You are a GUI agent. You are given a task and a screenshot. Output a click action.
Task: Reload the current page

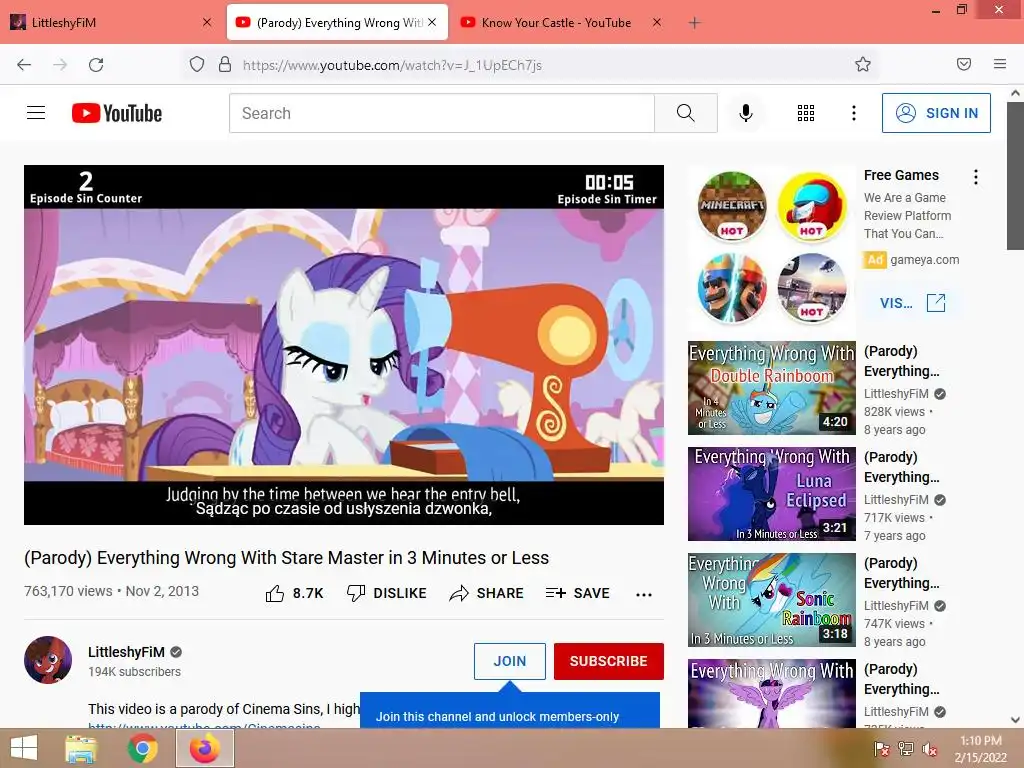(x=96, y=65)
